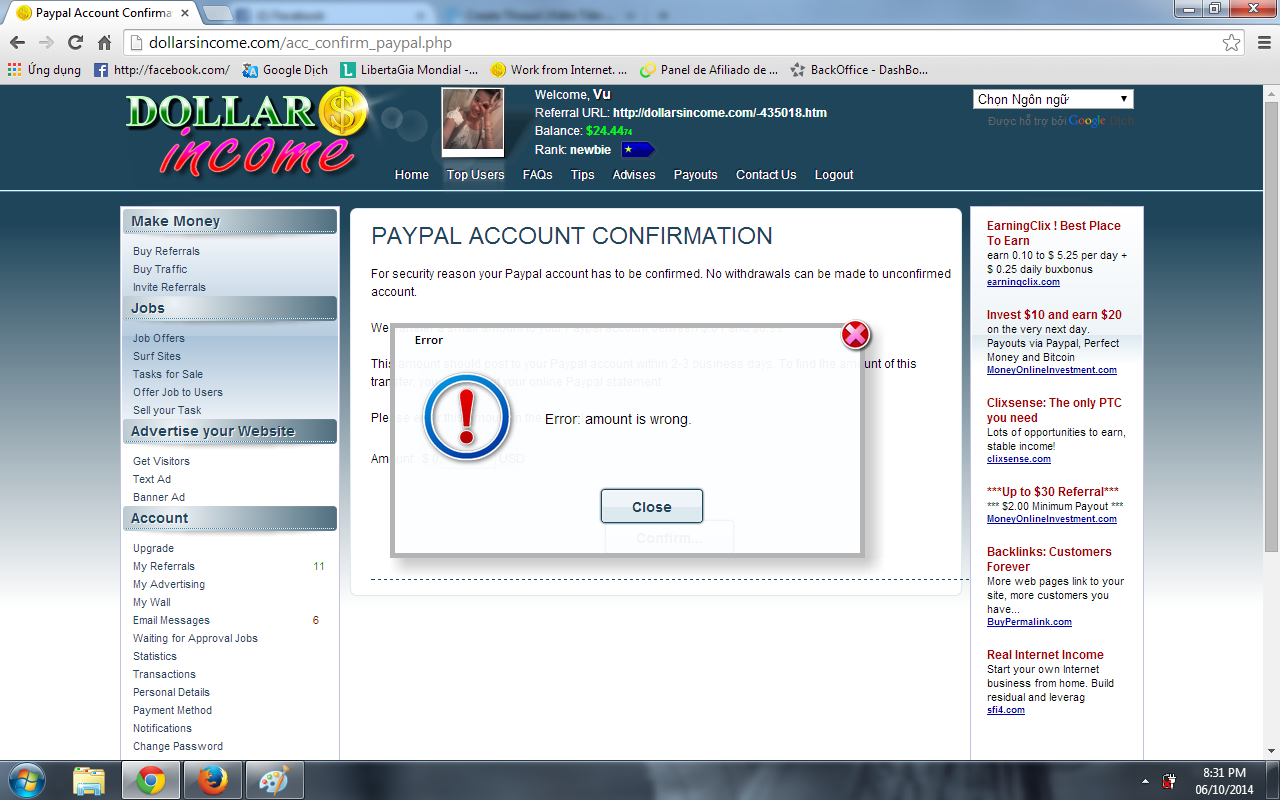
Task: Visit the sfi4.com ad link
Action: pyautogui.click(x=1006, y=710)
